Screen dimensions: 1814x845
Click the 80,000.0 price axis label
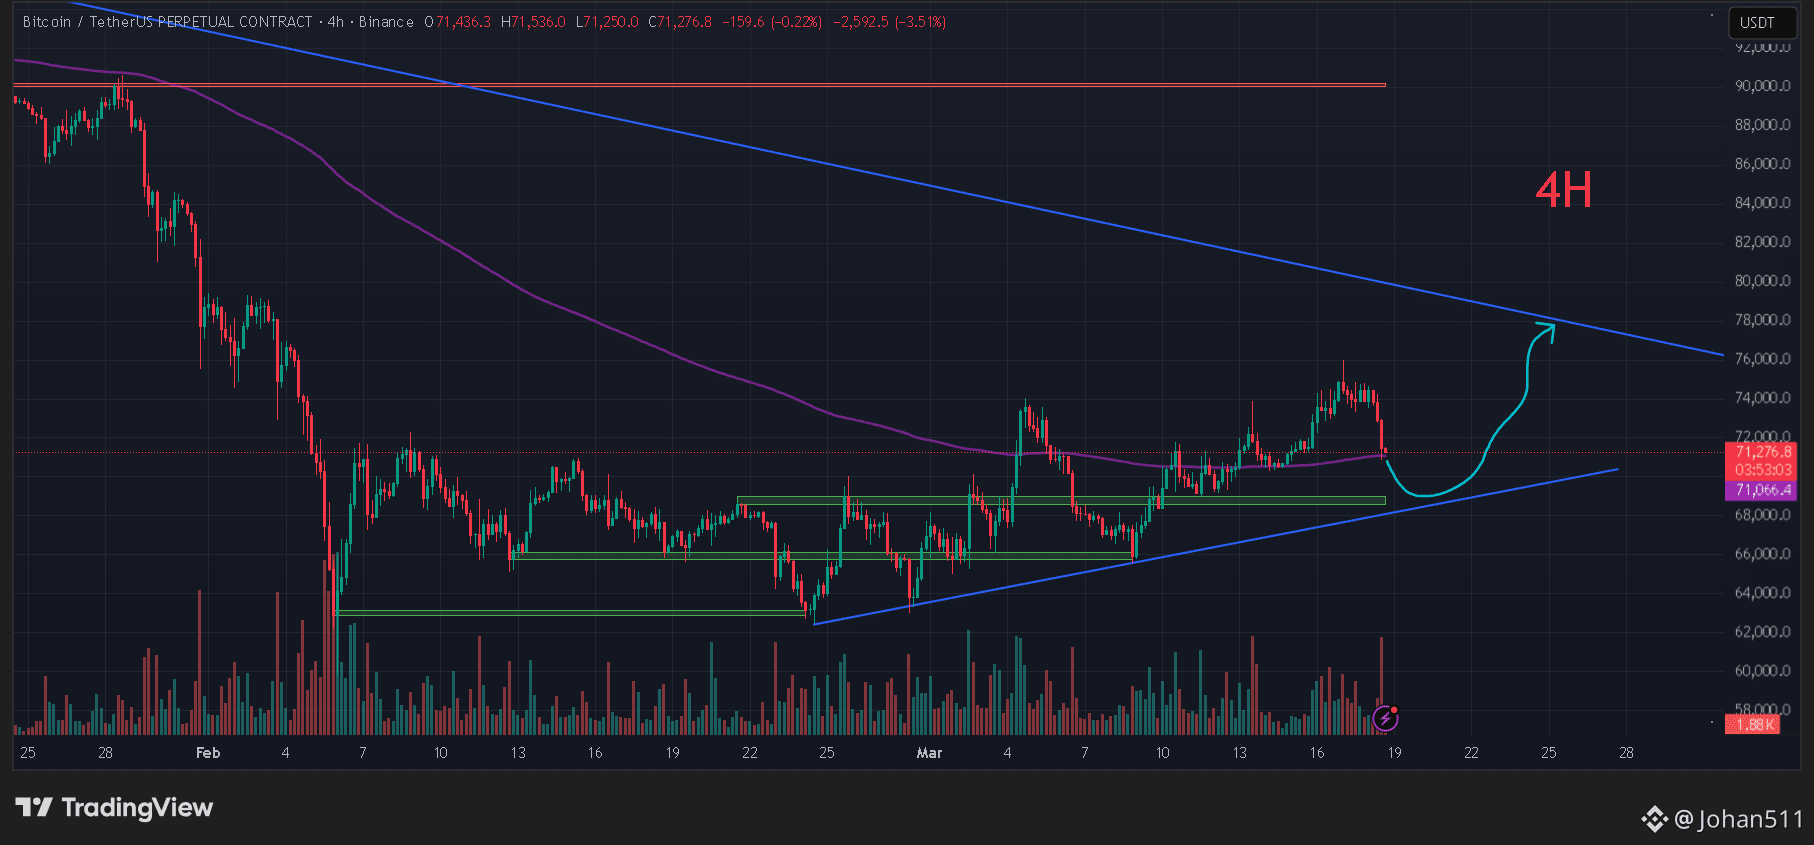coord(1762,281)
